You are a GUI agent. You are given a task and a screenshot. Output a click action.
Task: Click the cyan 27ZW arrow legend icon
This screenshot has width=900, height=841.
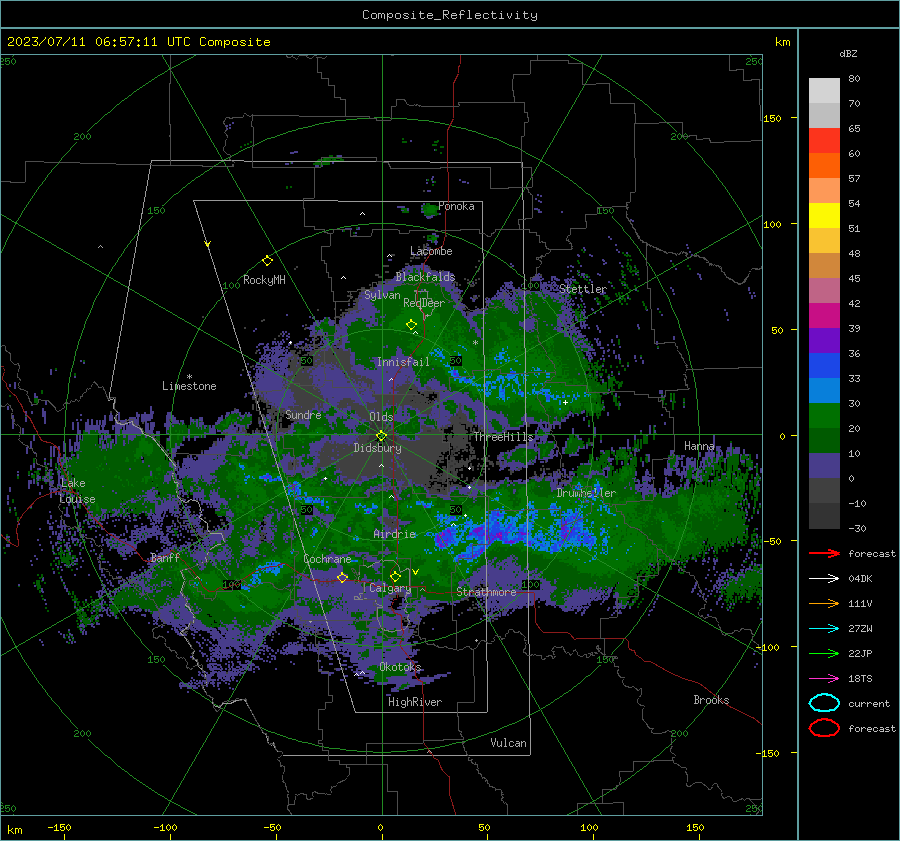pyautogui.click(x=824, y=629)
